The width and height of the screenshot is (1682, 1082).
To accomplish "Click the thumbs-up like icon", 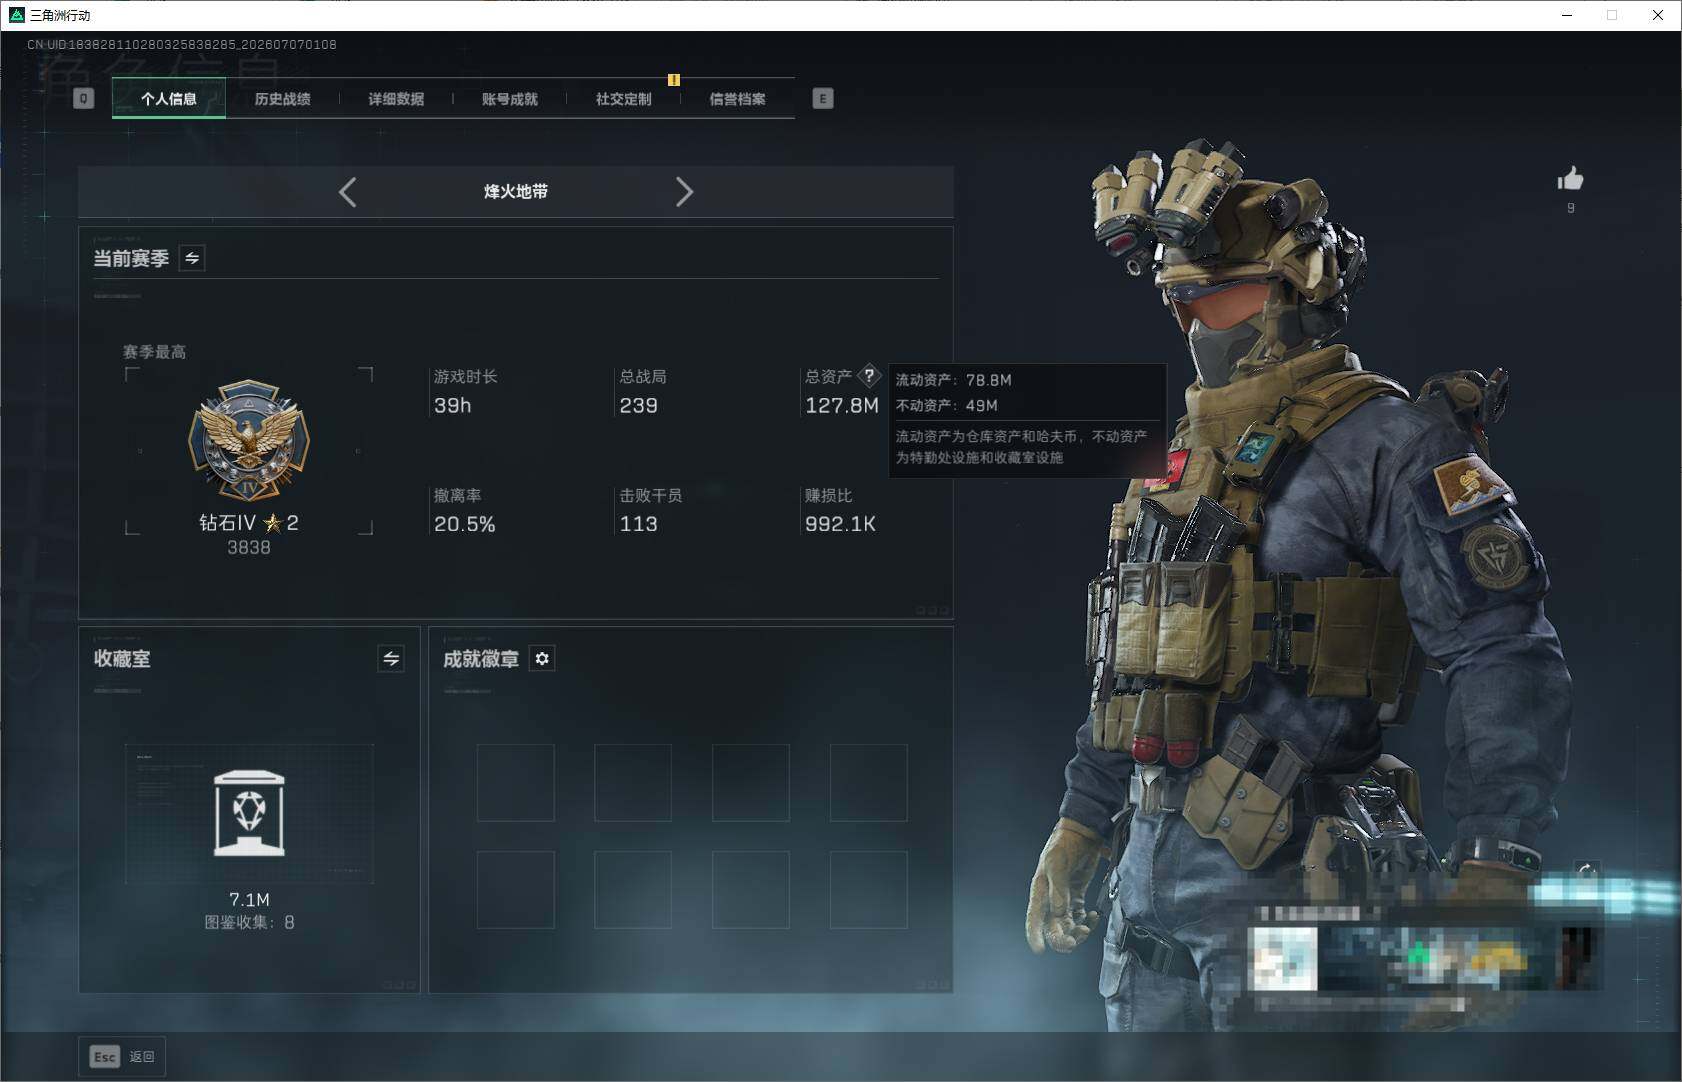I will (1570, 179).
